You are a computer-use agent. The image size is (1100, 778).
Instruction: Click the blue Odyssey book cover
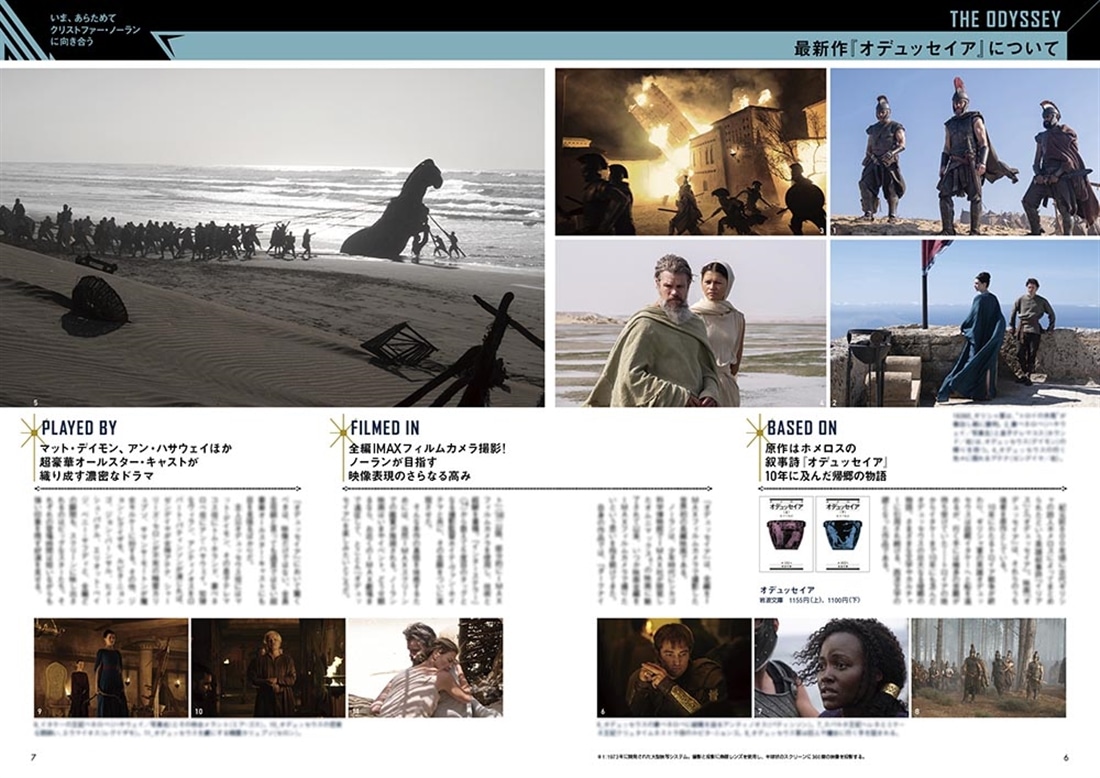[x=843, y=535]
